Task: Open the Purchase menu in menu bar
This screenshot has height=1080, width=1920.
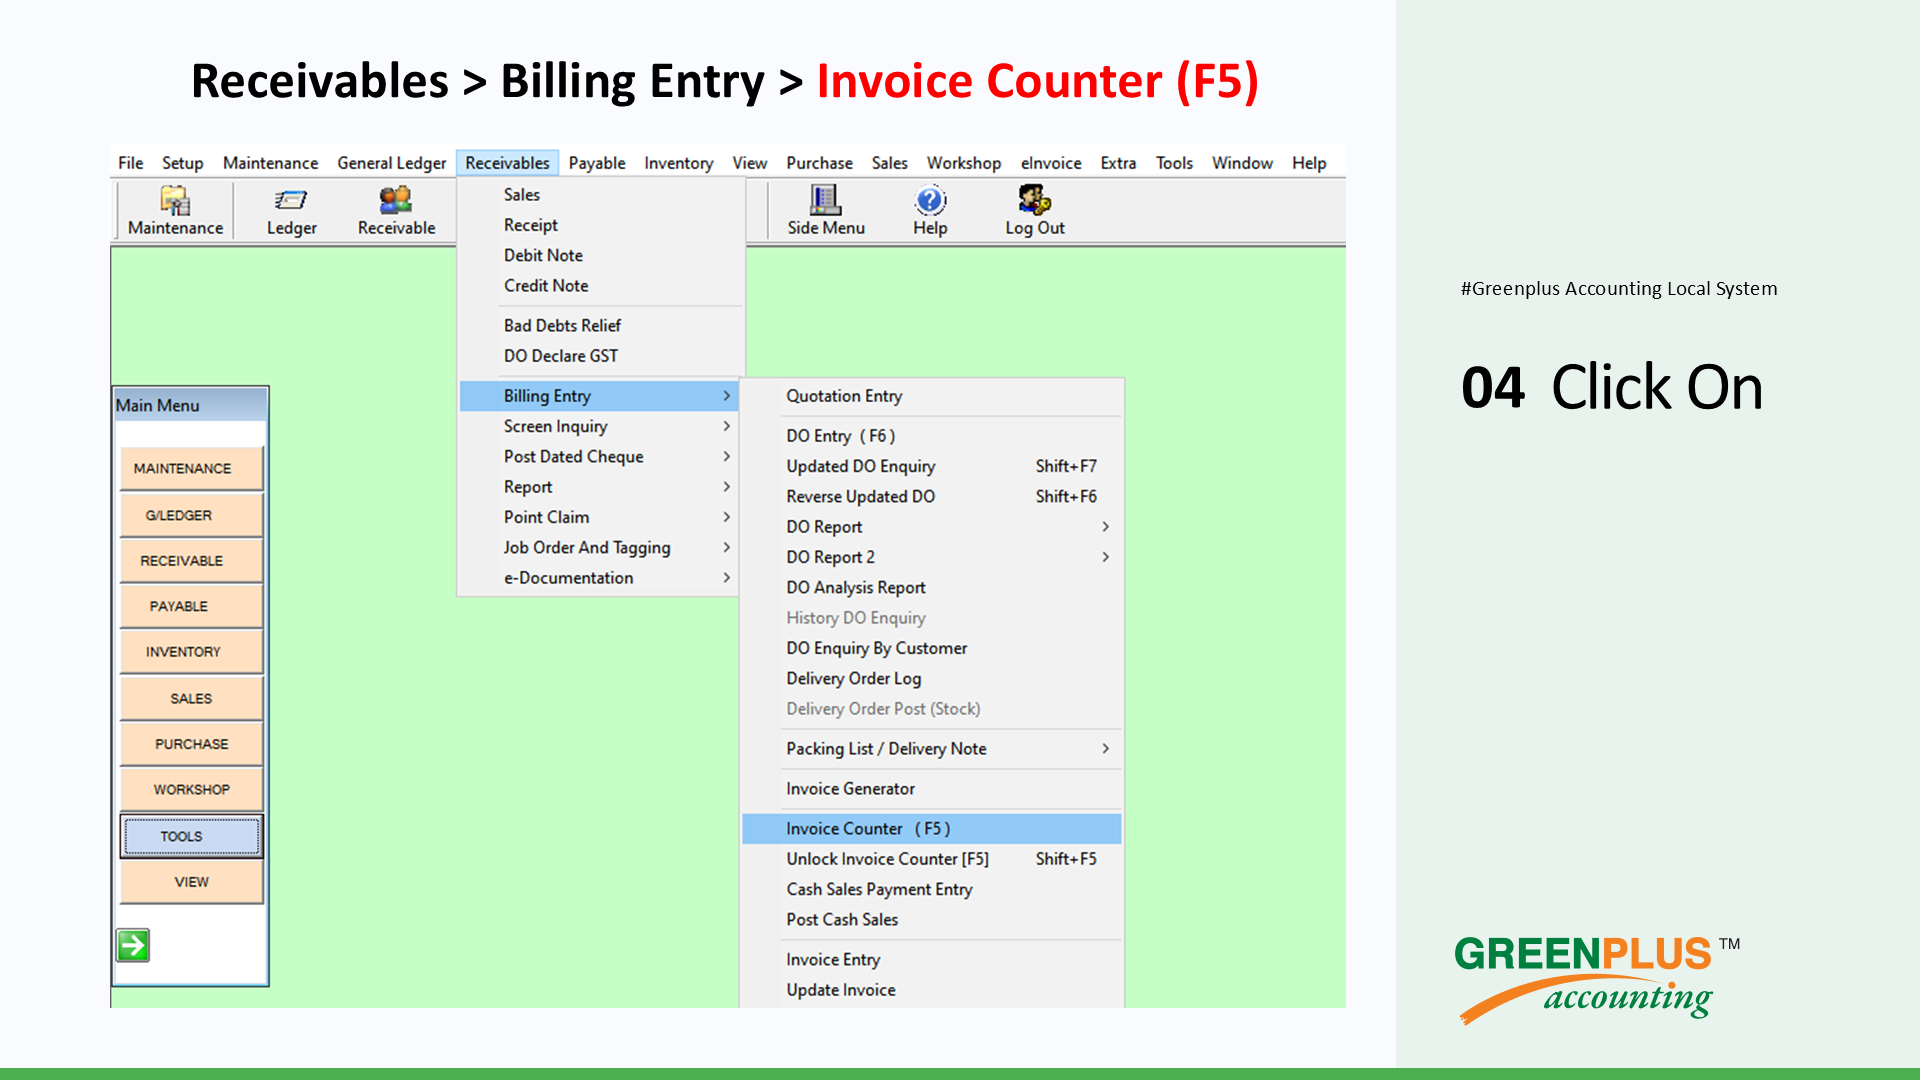Action: (819, 163)
